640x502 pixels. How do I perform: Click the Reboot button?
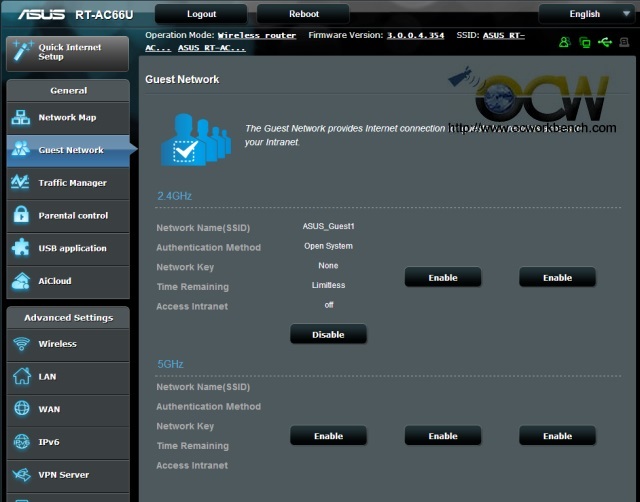(x=304, y=14)
